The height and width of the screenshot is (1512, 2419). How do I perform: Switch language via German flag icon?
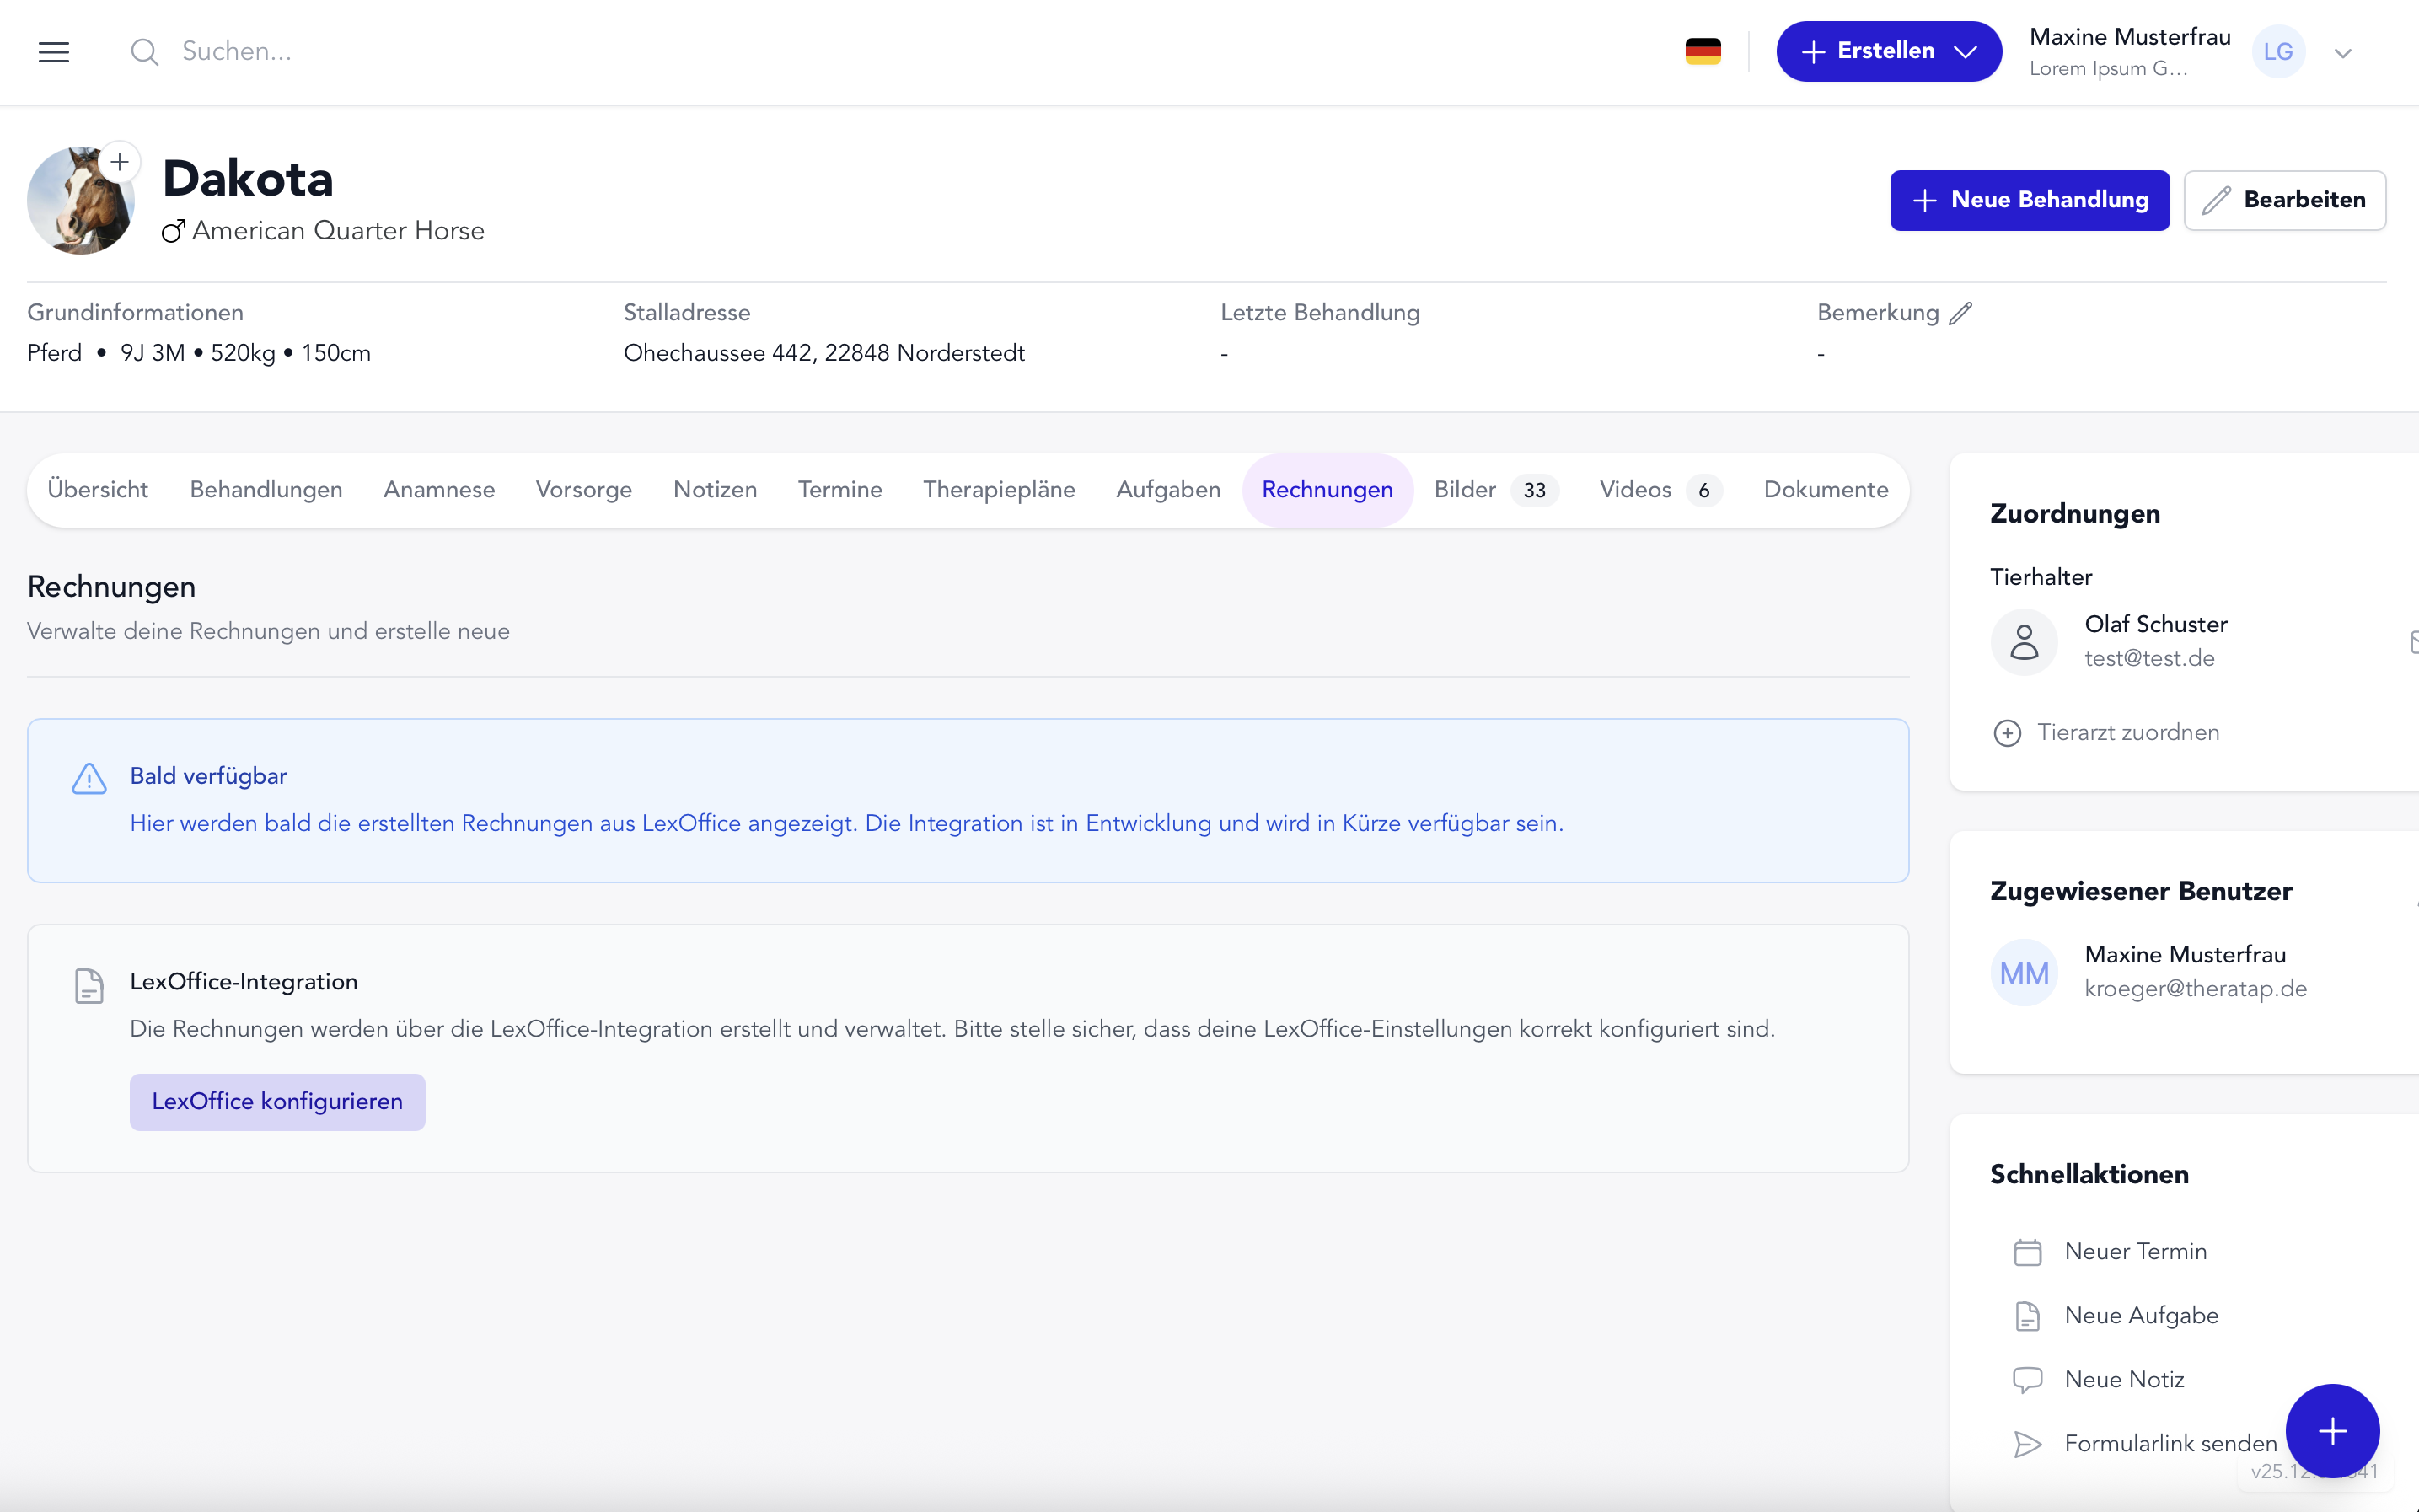(1702, 52)
